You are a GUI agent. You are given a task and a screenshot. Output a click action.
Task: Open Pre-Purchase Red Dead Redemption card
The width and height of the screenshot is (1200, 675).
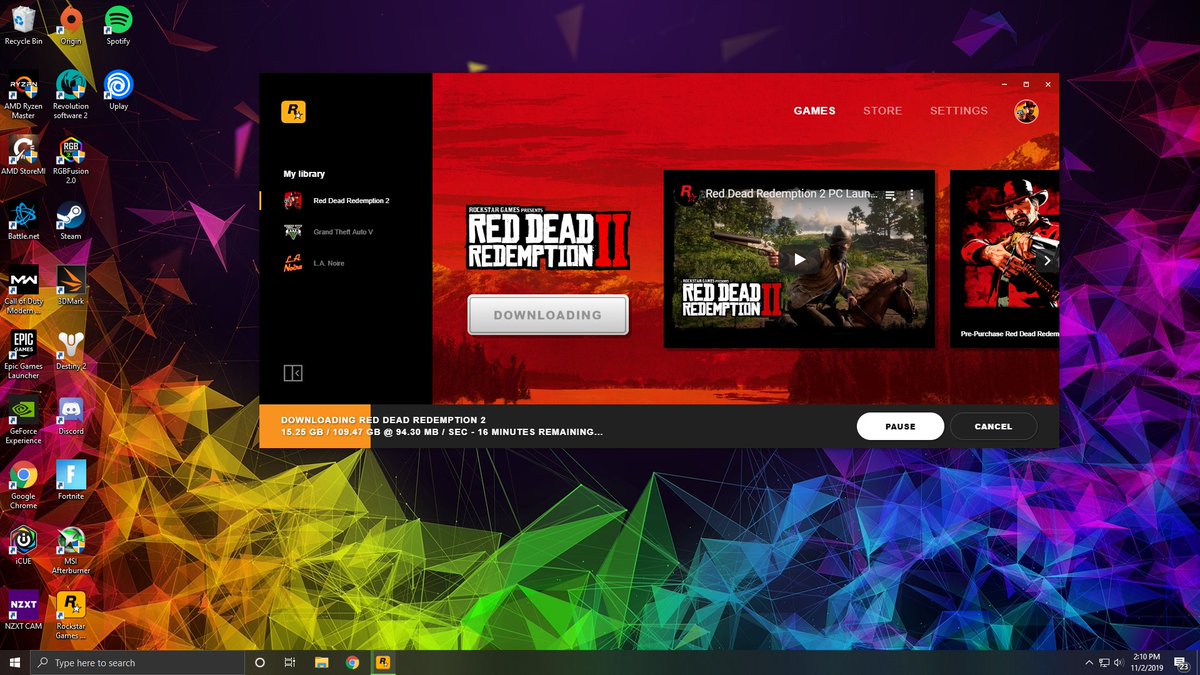(1004, 259)
